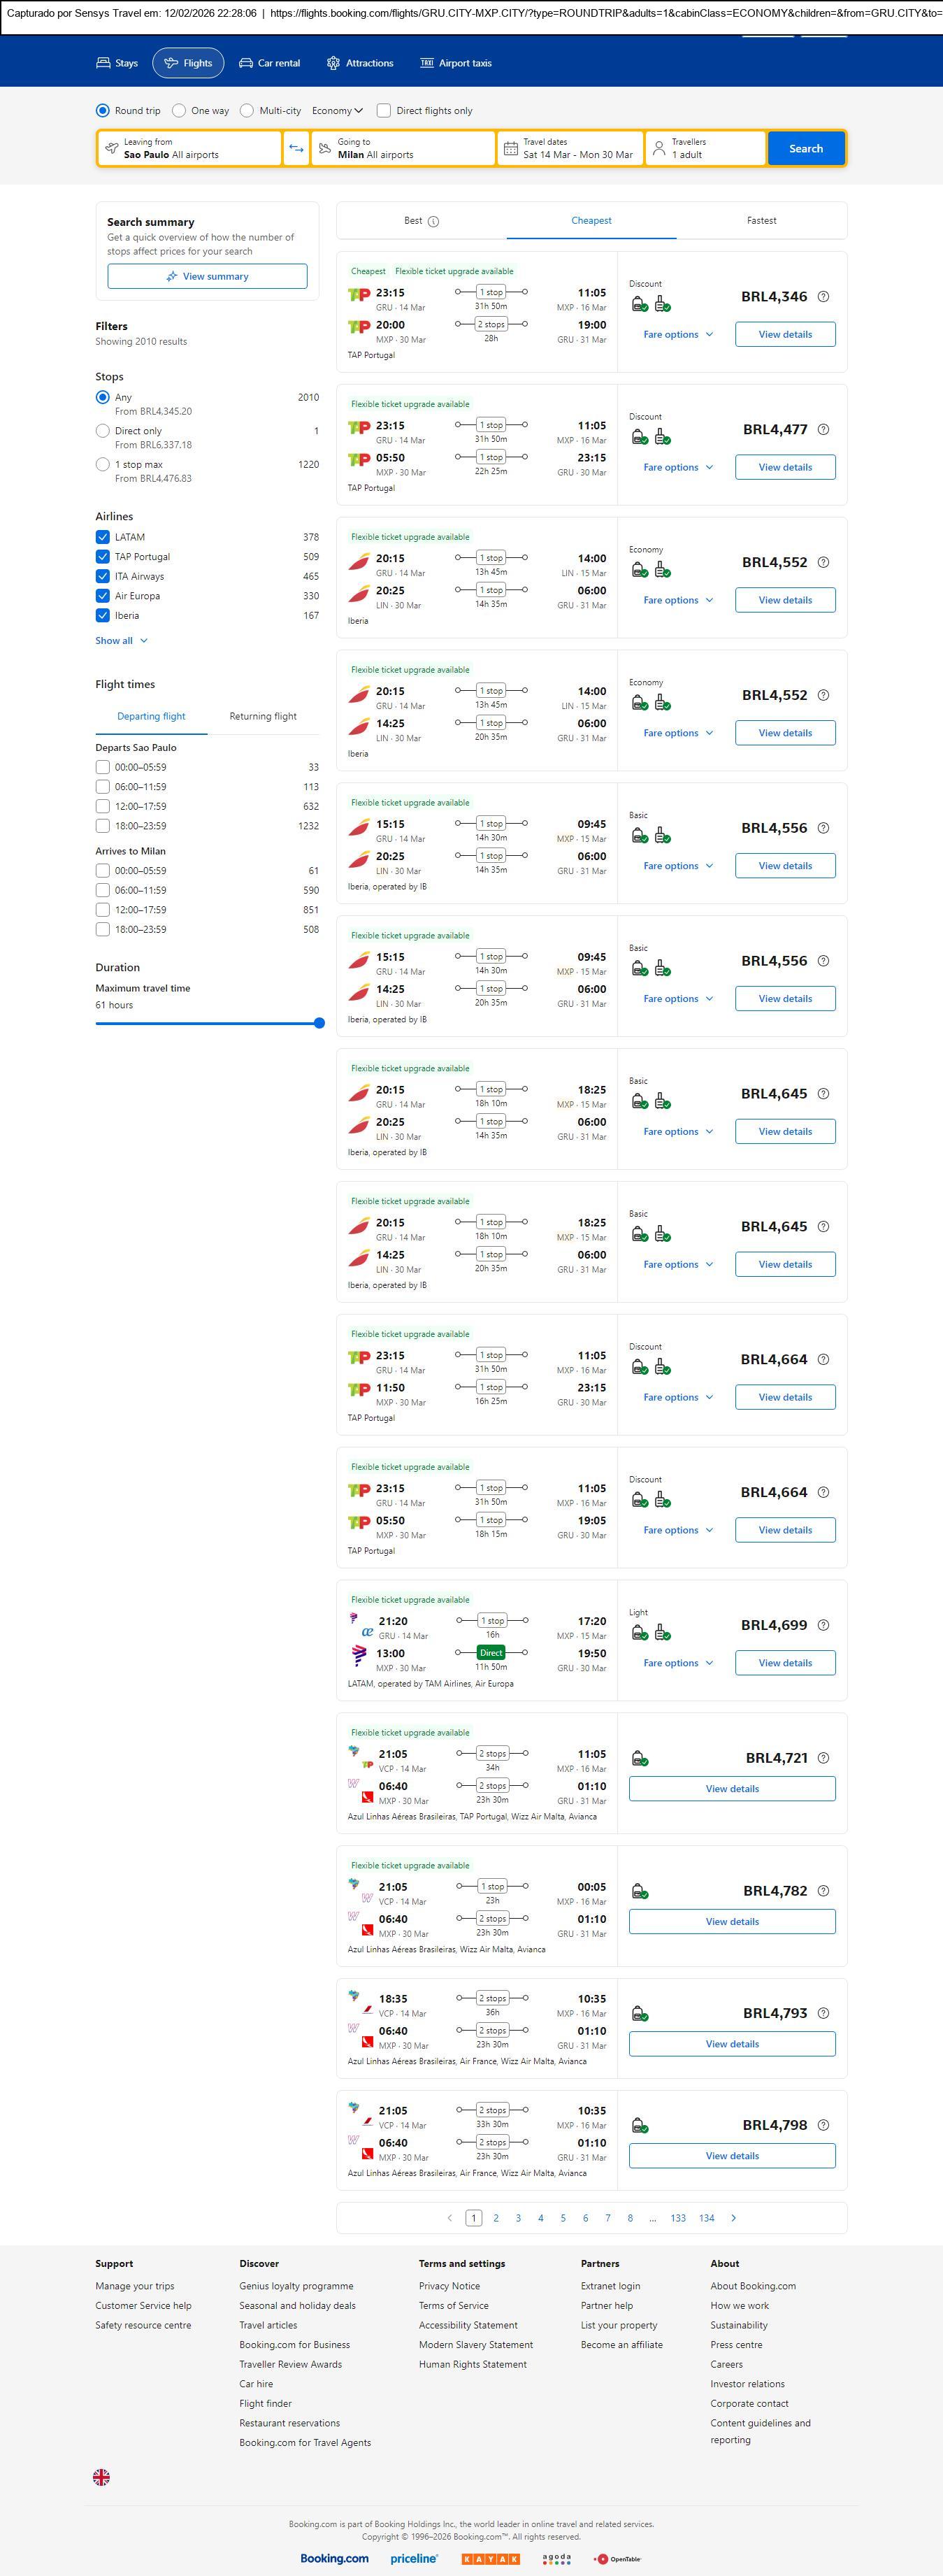The width and height of the screenshot is (943, 2576).
Task: Go to the next results page arrow
Action: coord(733,2217)
